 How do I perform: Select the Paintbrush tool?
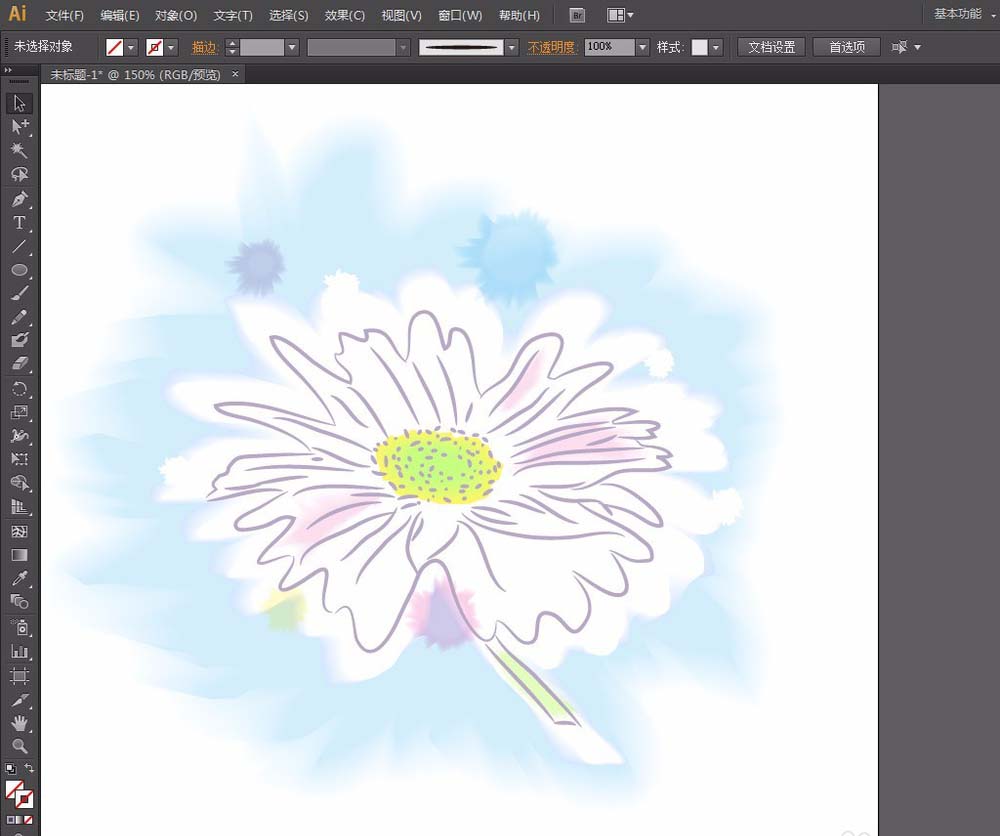coord(19,294)
